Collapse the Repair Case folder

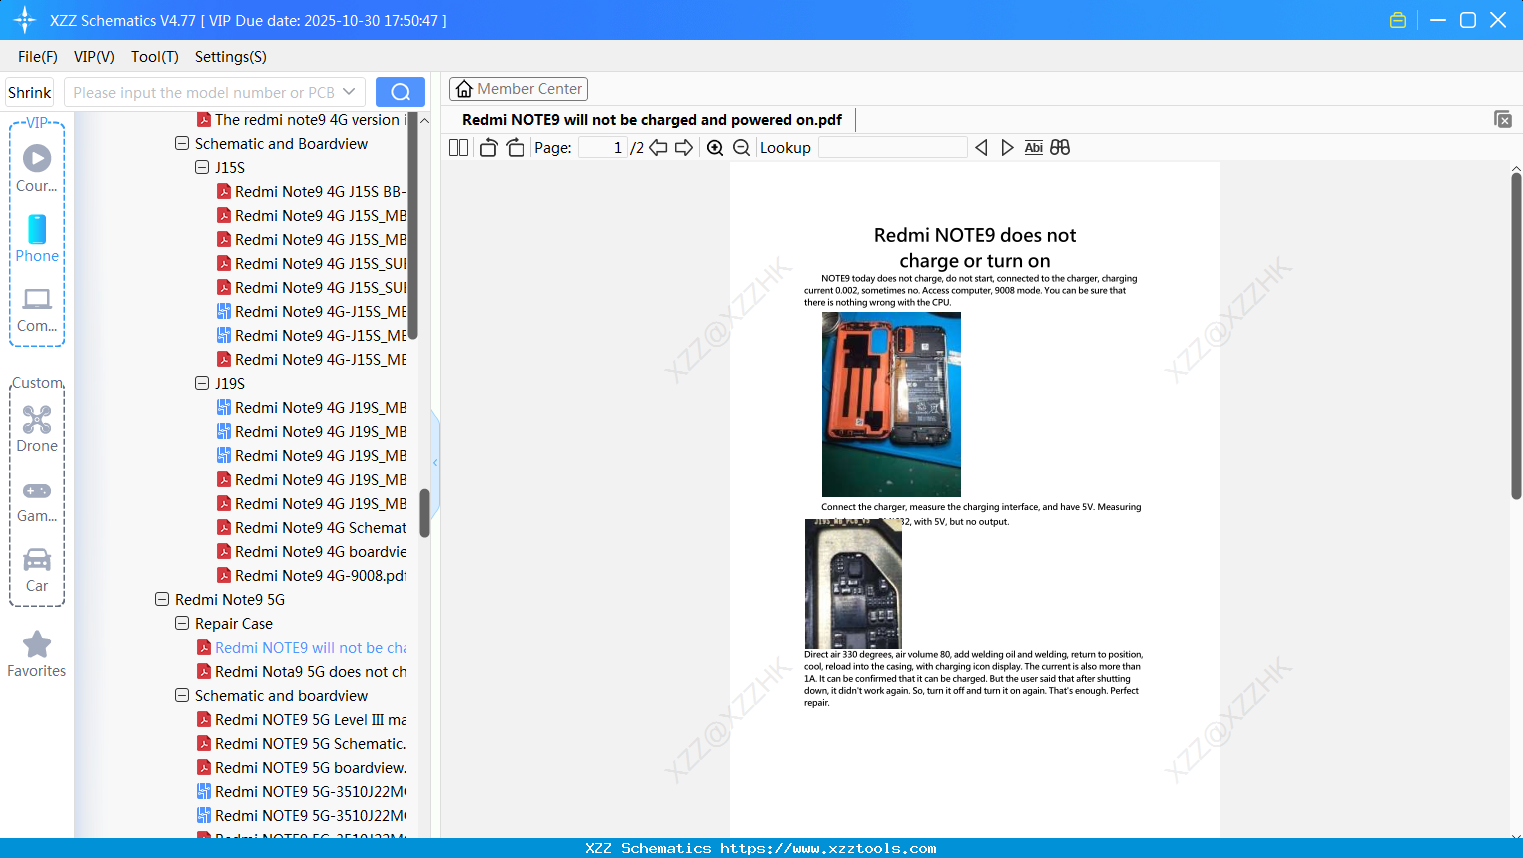(x=182, y=624)
